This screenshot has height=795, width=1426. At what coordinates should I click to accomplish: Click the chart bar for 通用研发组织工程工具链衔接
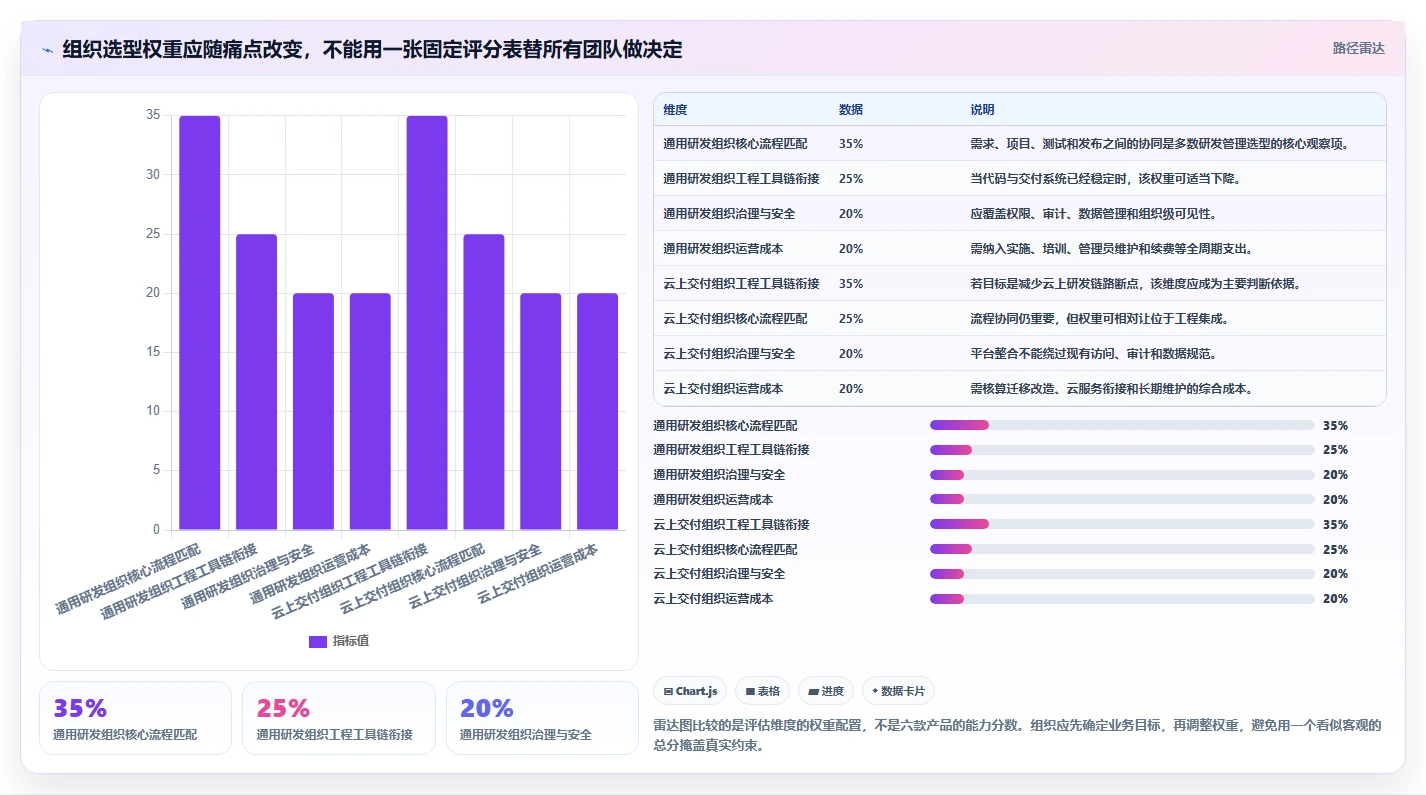click(257, 381)
